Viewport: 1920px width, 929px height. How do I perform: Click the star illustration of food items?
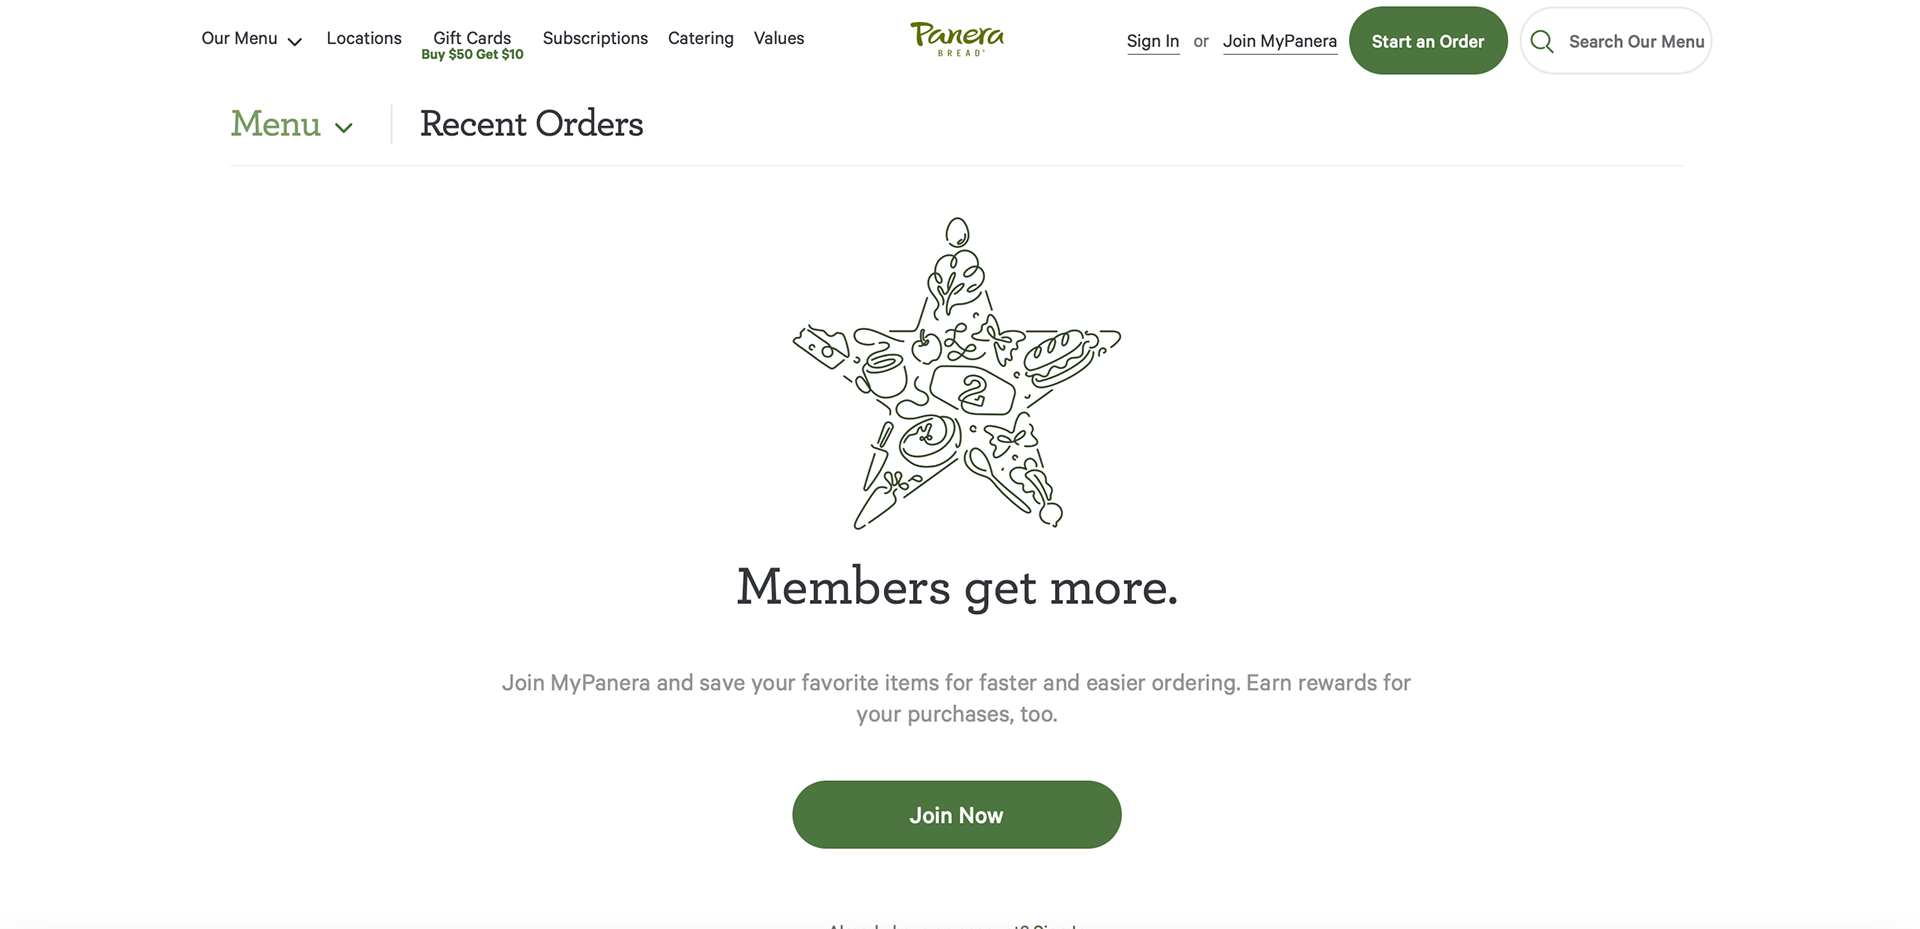point(957,373)
